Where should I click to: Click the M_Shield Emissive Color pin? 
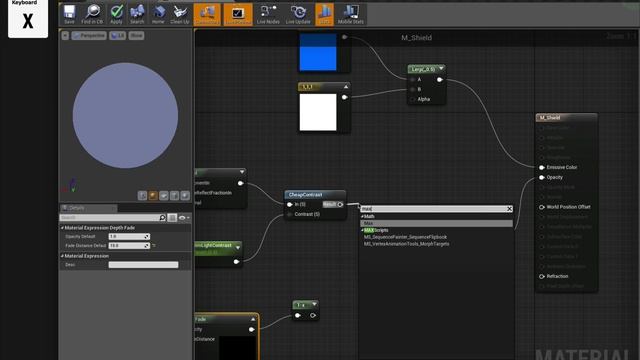(x=542, y=167)
